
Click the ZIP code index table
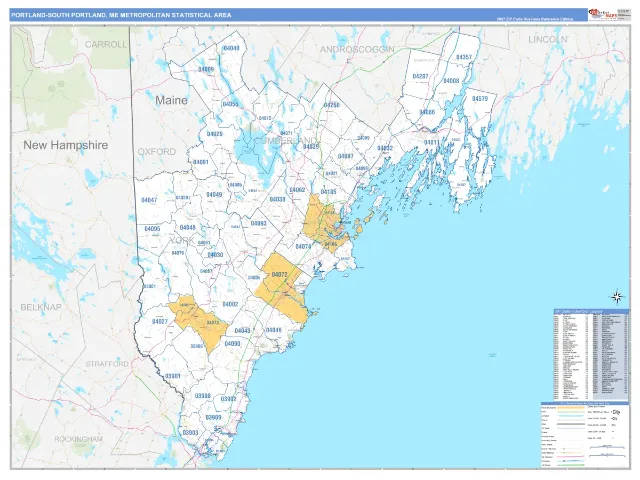[x=591, y=355]
